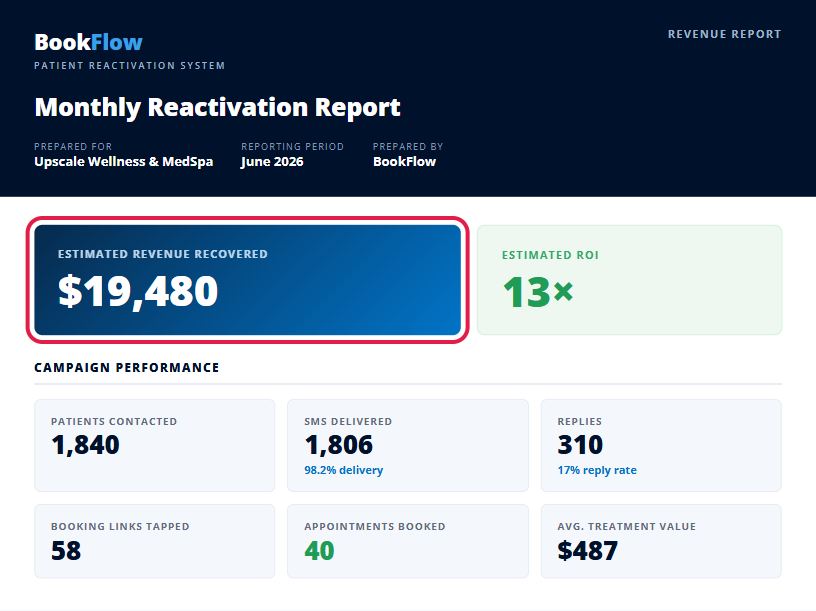816x611 pixels.
Task: Click the 'BOOKING LINKS TAPPED' label
Action: point(120,527)
